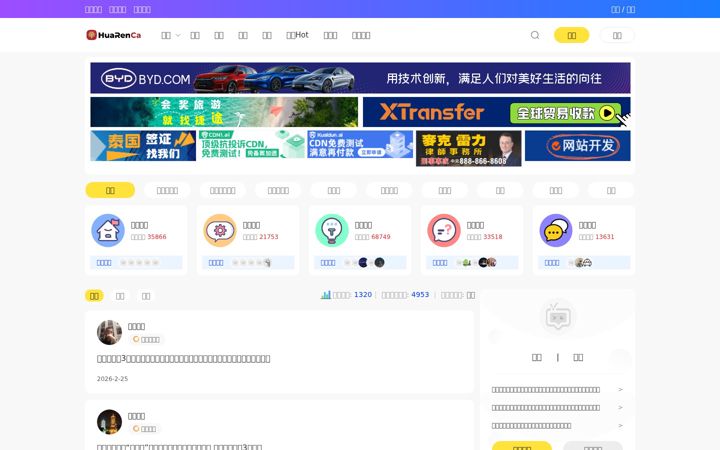The width and height of the screenshot is (720, 450).
Task: Open the Thailand visa banner ad
Action: pyautogui.click(x=143, y=146)
